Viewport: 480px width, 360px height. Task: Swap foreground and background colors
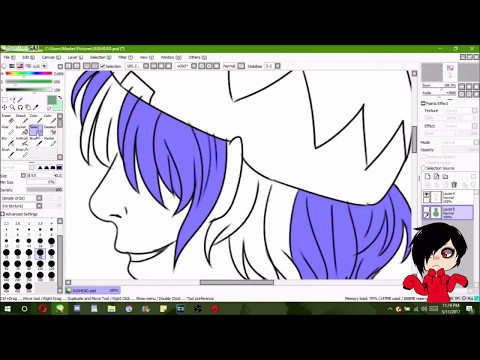coord(60,97)
